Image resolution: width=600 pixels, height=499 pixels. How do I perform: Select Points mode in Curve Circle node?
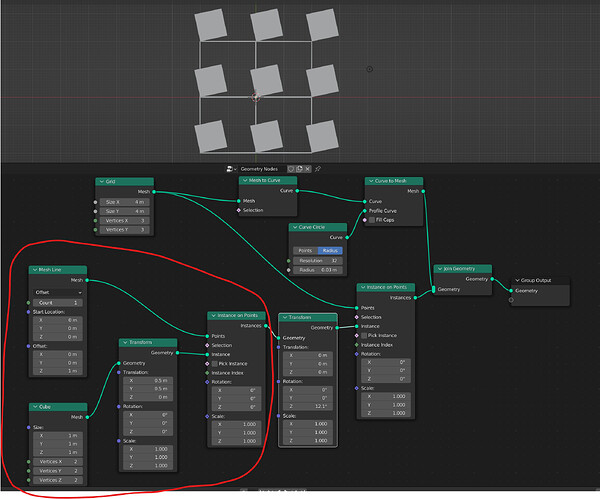(305, 251)
